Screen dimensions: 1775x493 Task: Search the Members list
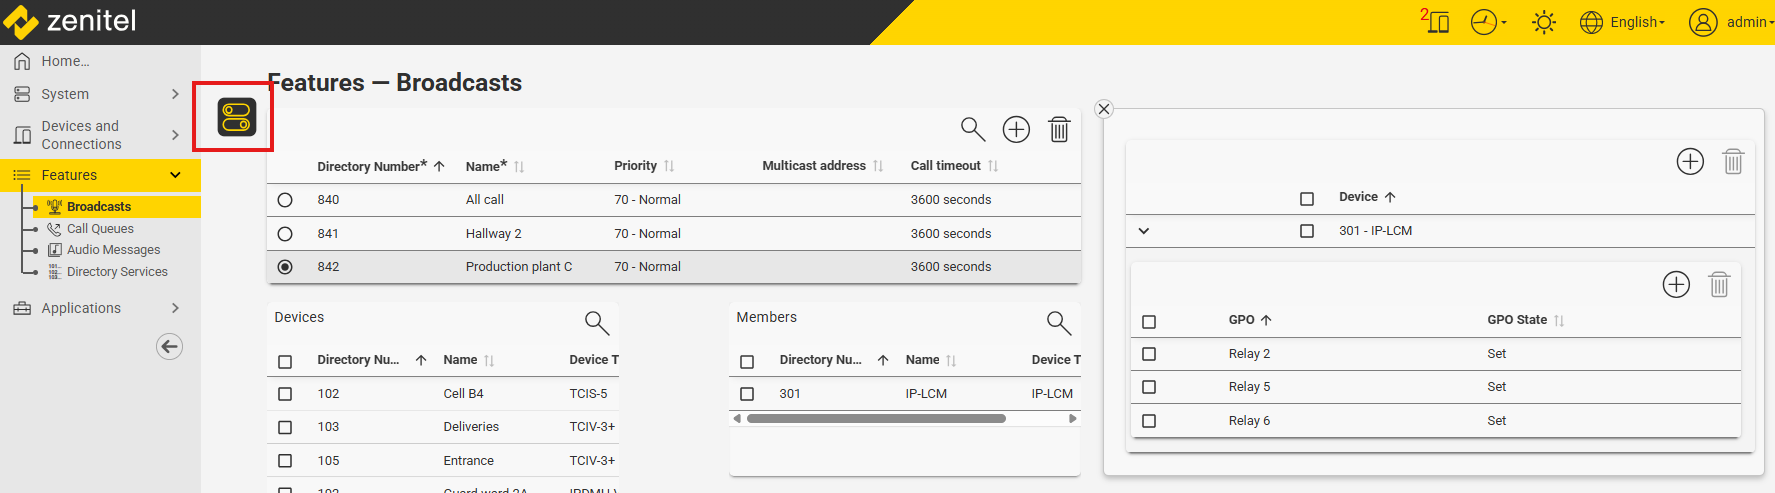pos(1058,322)
